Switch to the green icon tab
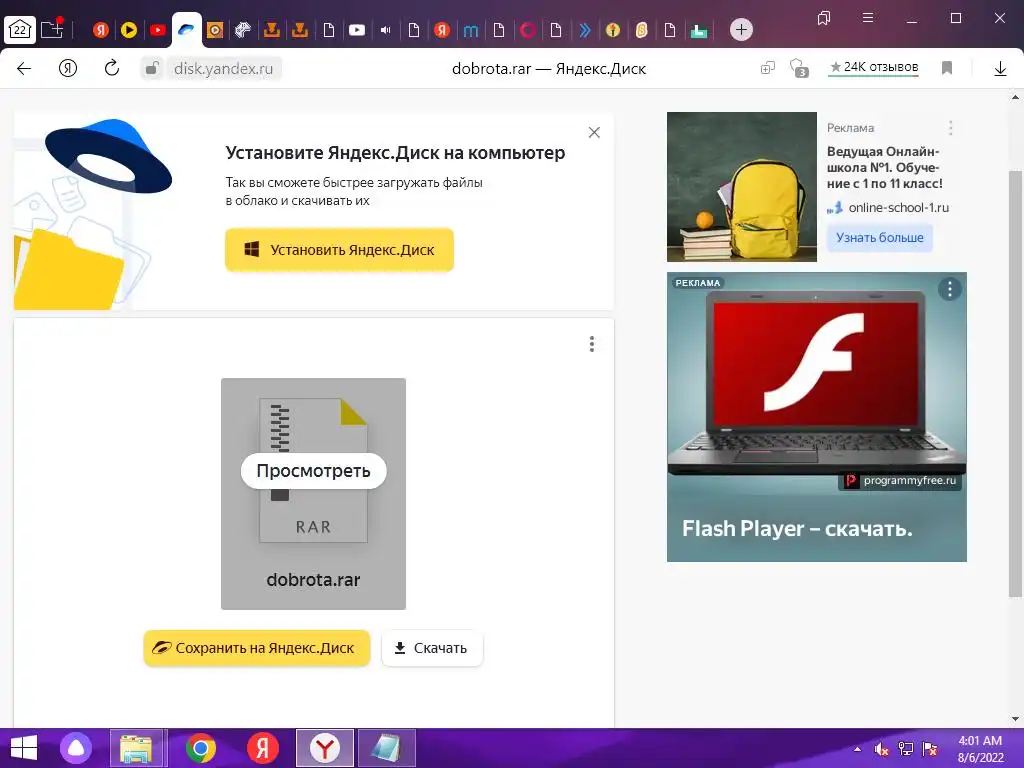Screen dimensions: 1024x768 (x=699, y=30)
